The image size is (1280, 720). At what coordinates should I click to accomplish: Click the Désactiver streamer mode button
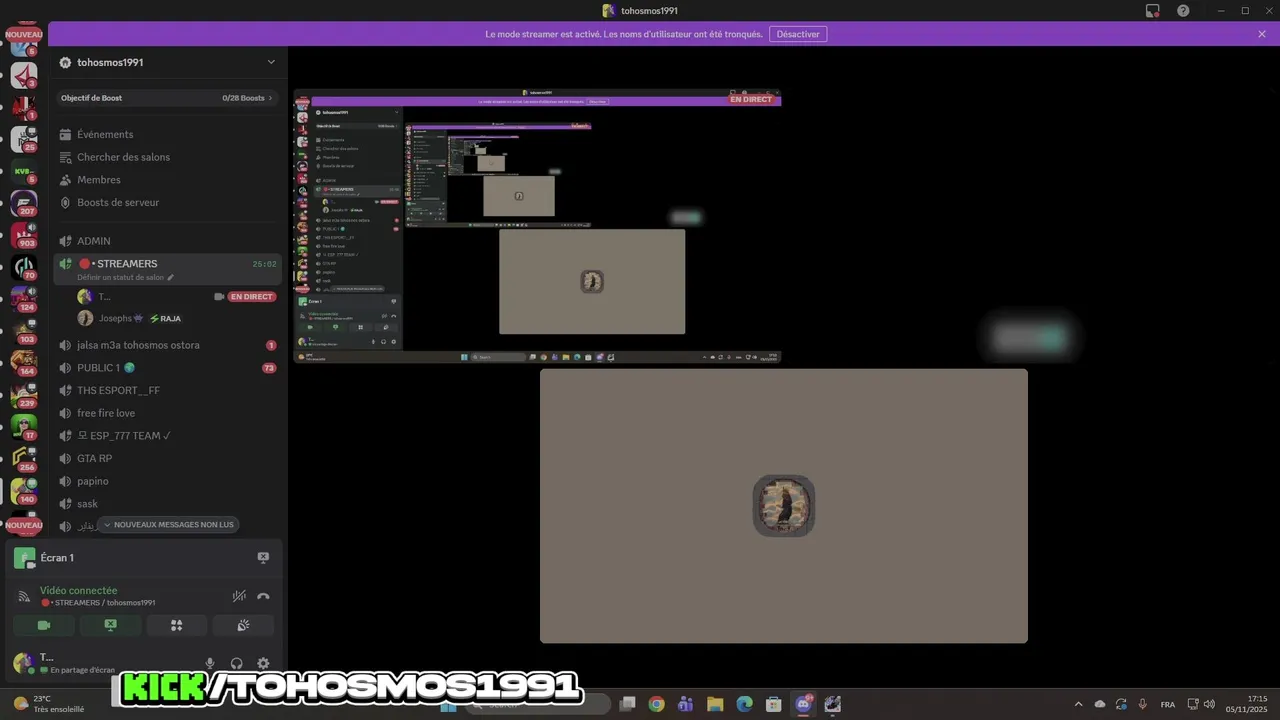pyautogui.click(x=798, y=34)
